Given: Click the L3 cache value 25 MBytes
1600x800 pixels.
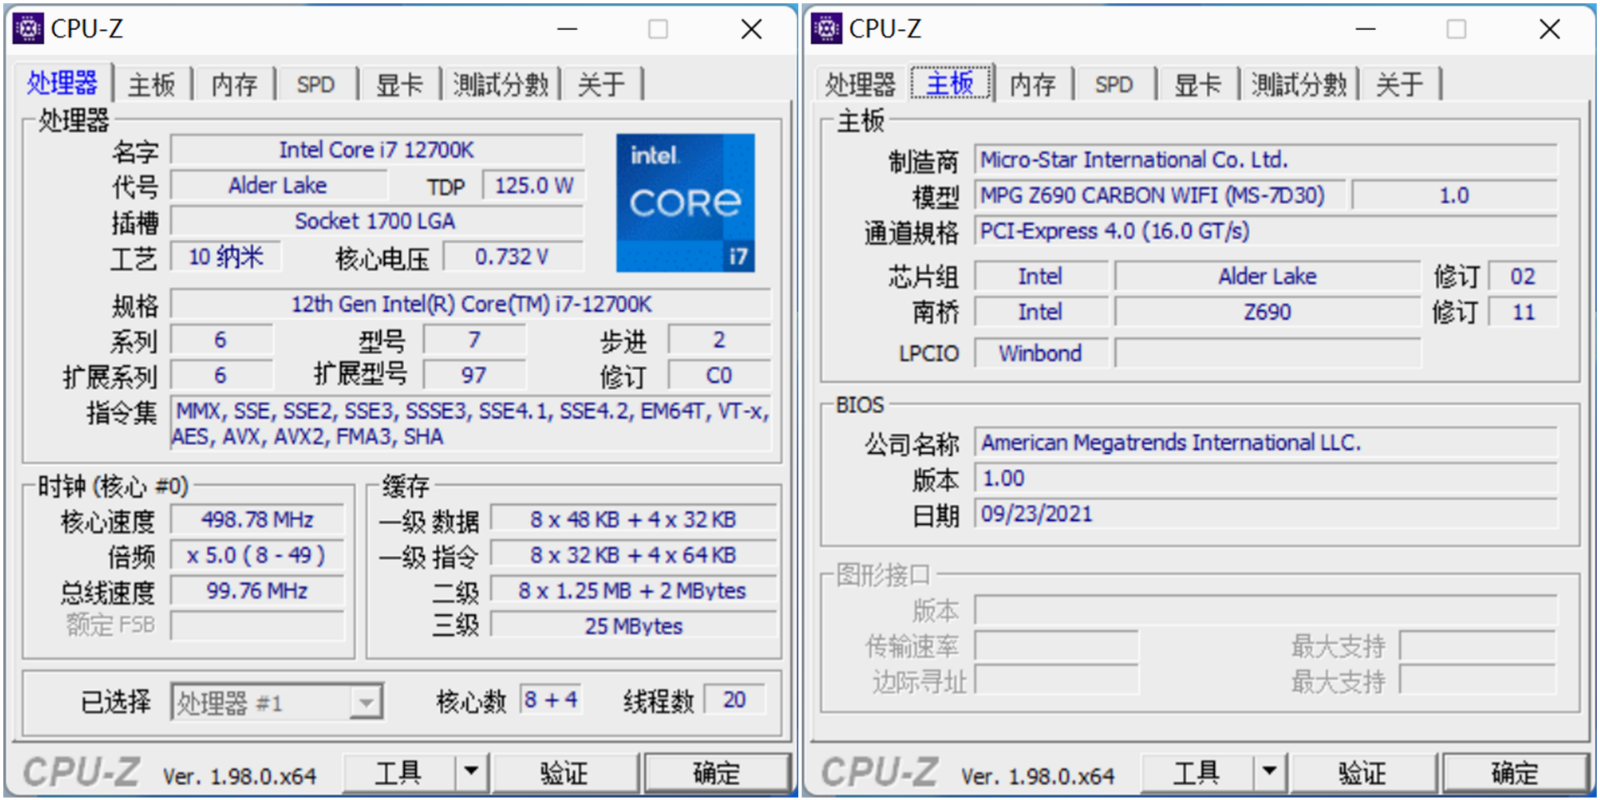Looking at the screenshot, I should coord(633,626).
